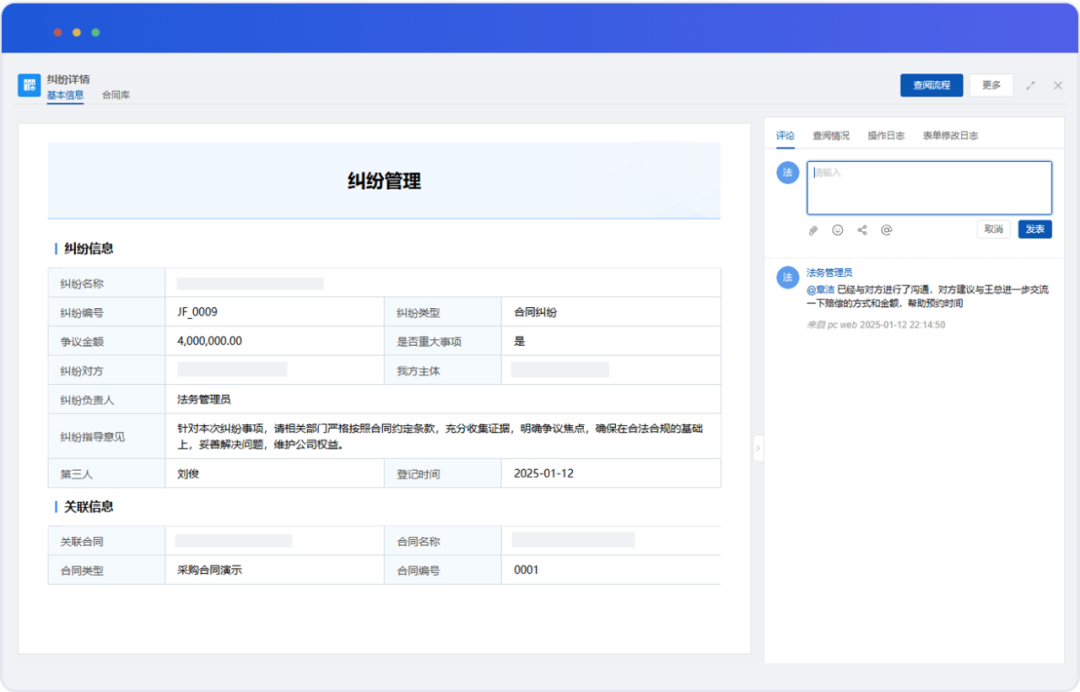Screen dimensions: 1080x692
Task: Click into the comment input box
Action: [929, 188]
